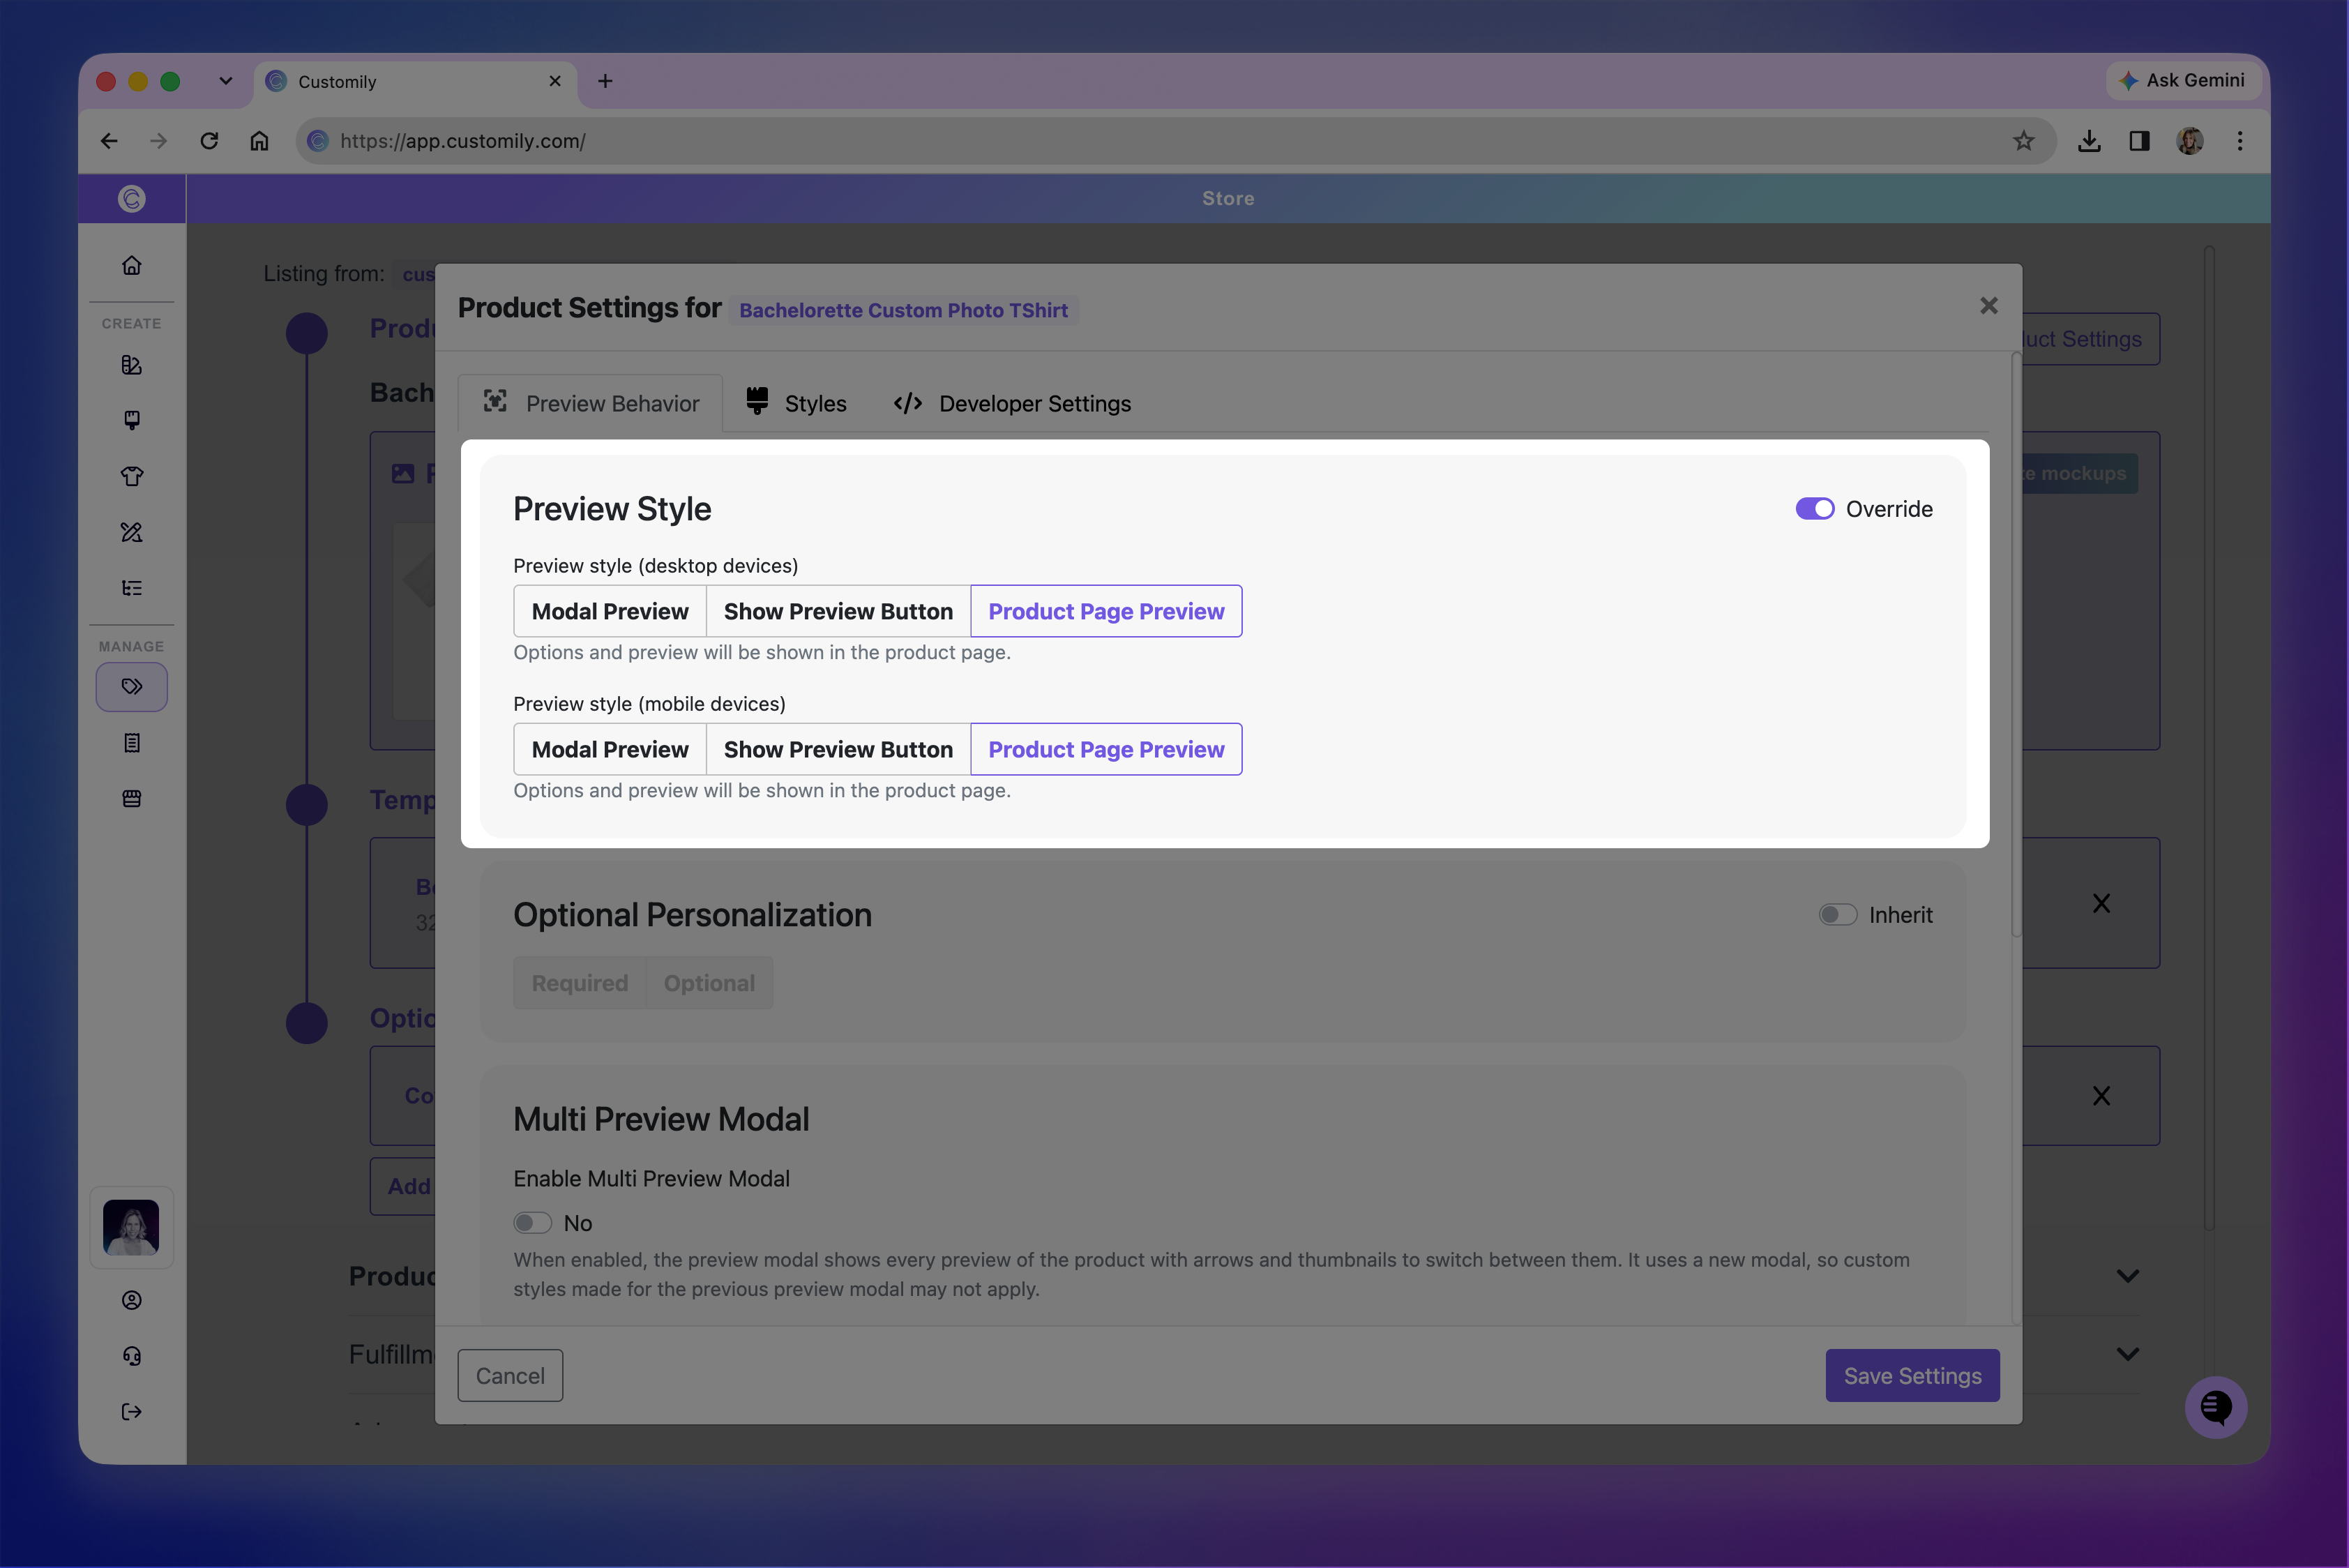Bookmark page with the star icon
2349x1568 pixels.
click(x=2023, y=141)
